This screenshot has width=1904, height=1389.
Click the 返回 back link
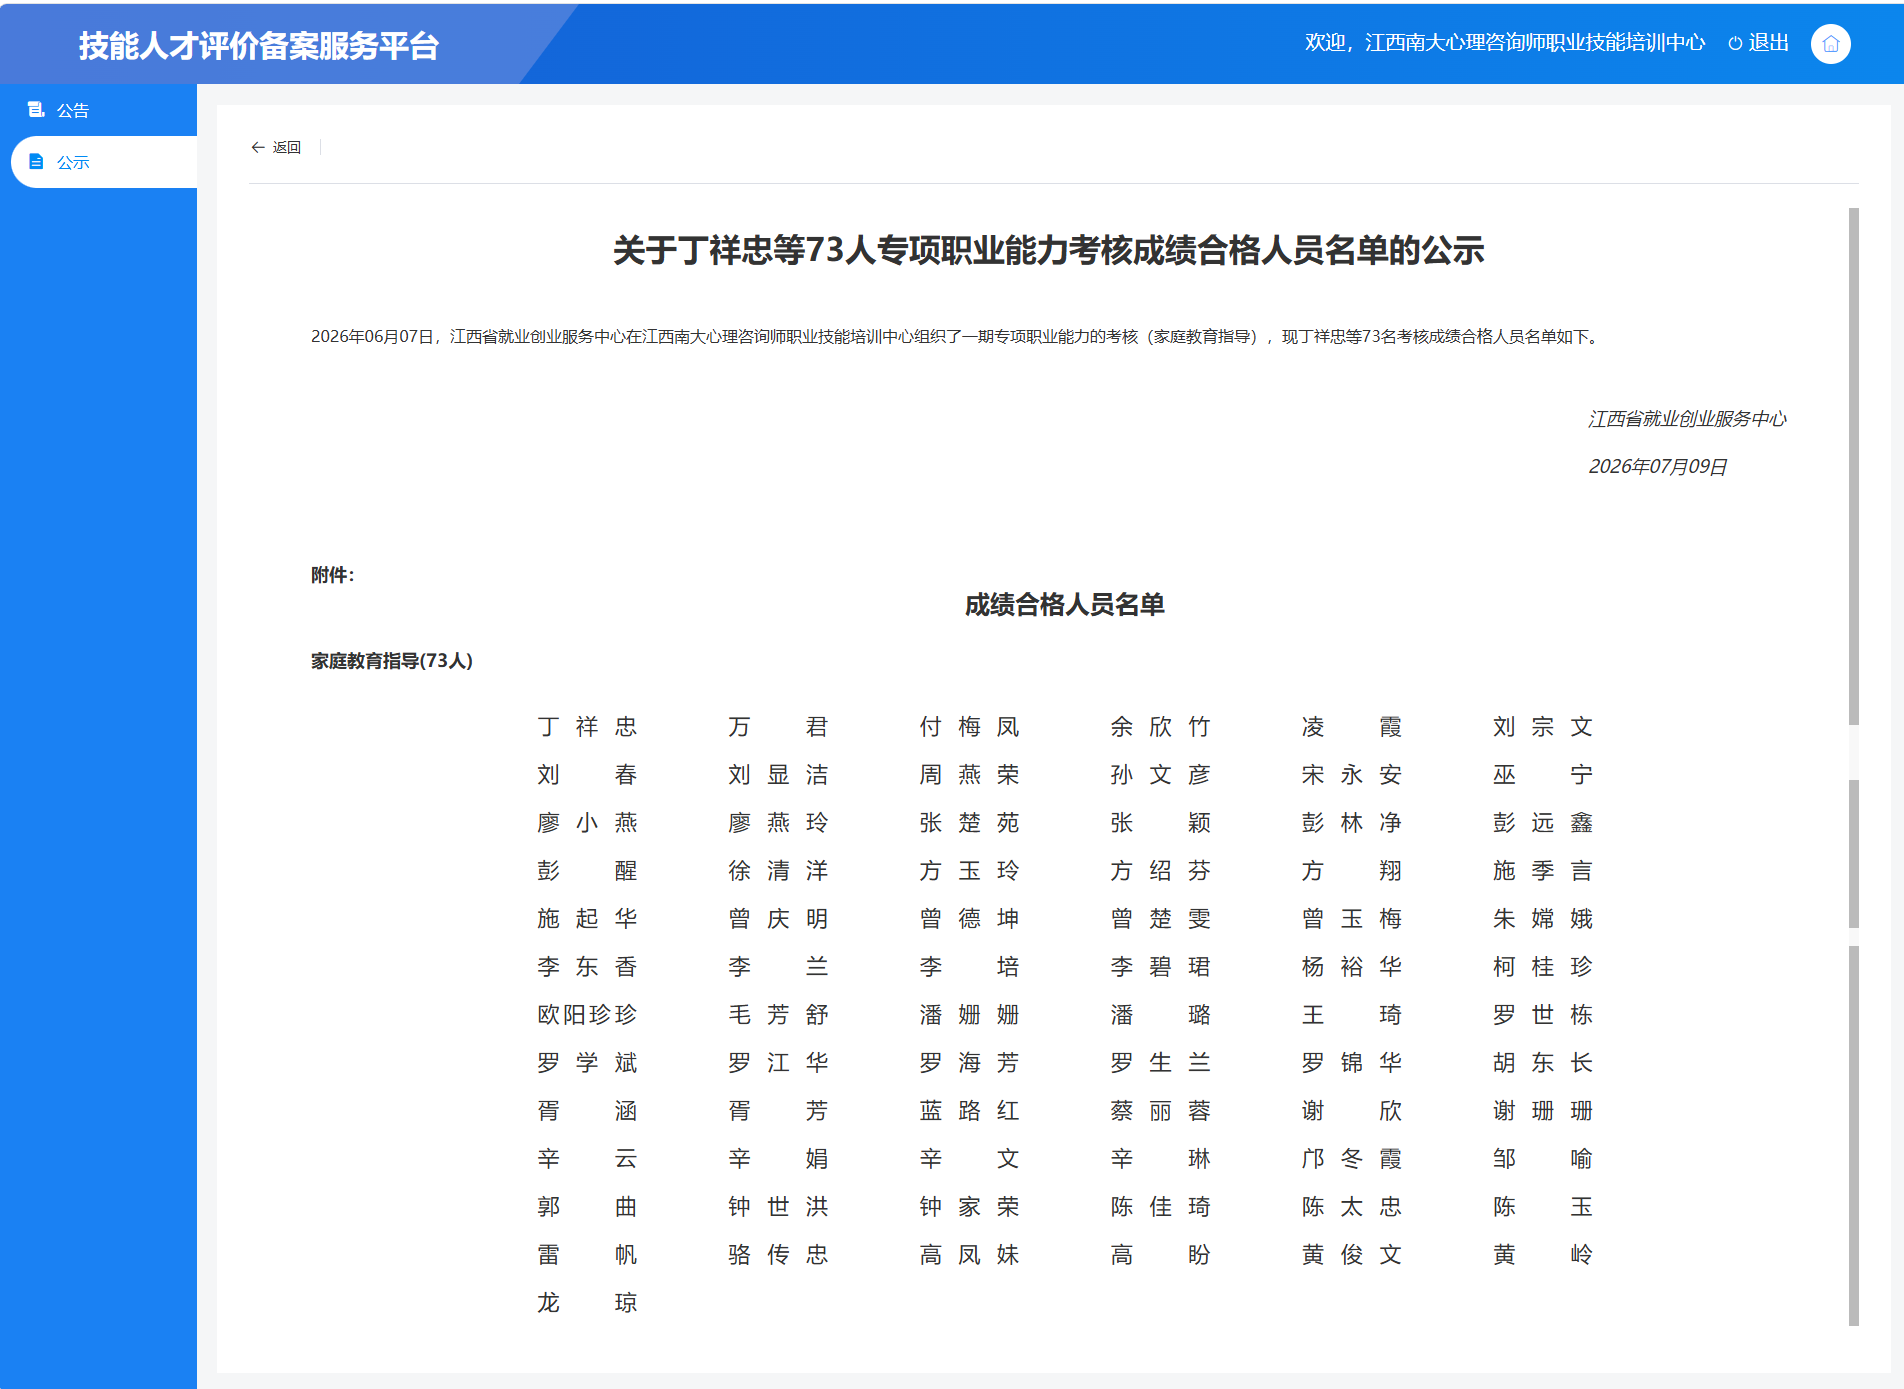pyautogui.click(x=276, y=147)
